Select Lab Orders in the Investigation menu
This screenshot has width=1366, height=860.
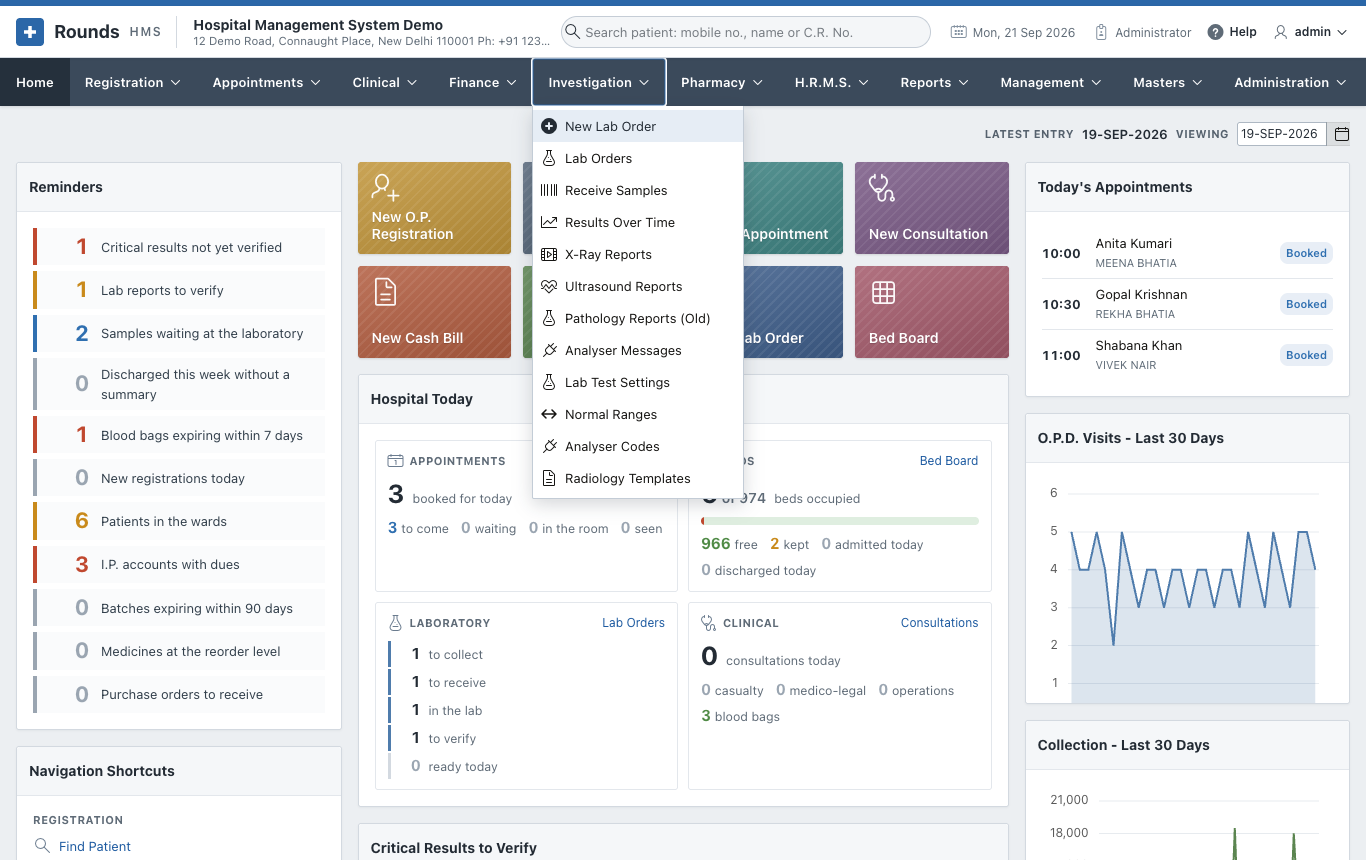coord(638,158)
